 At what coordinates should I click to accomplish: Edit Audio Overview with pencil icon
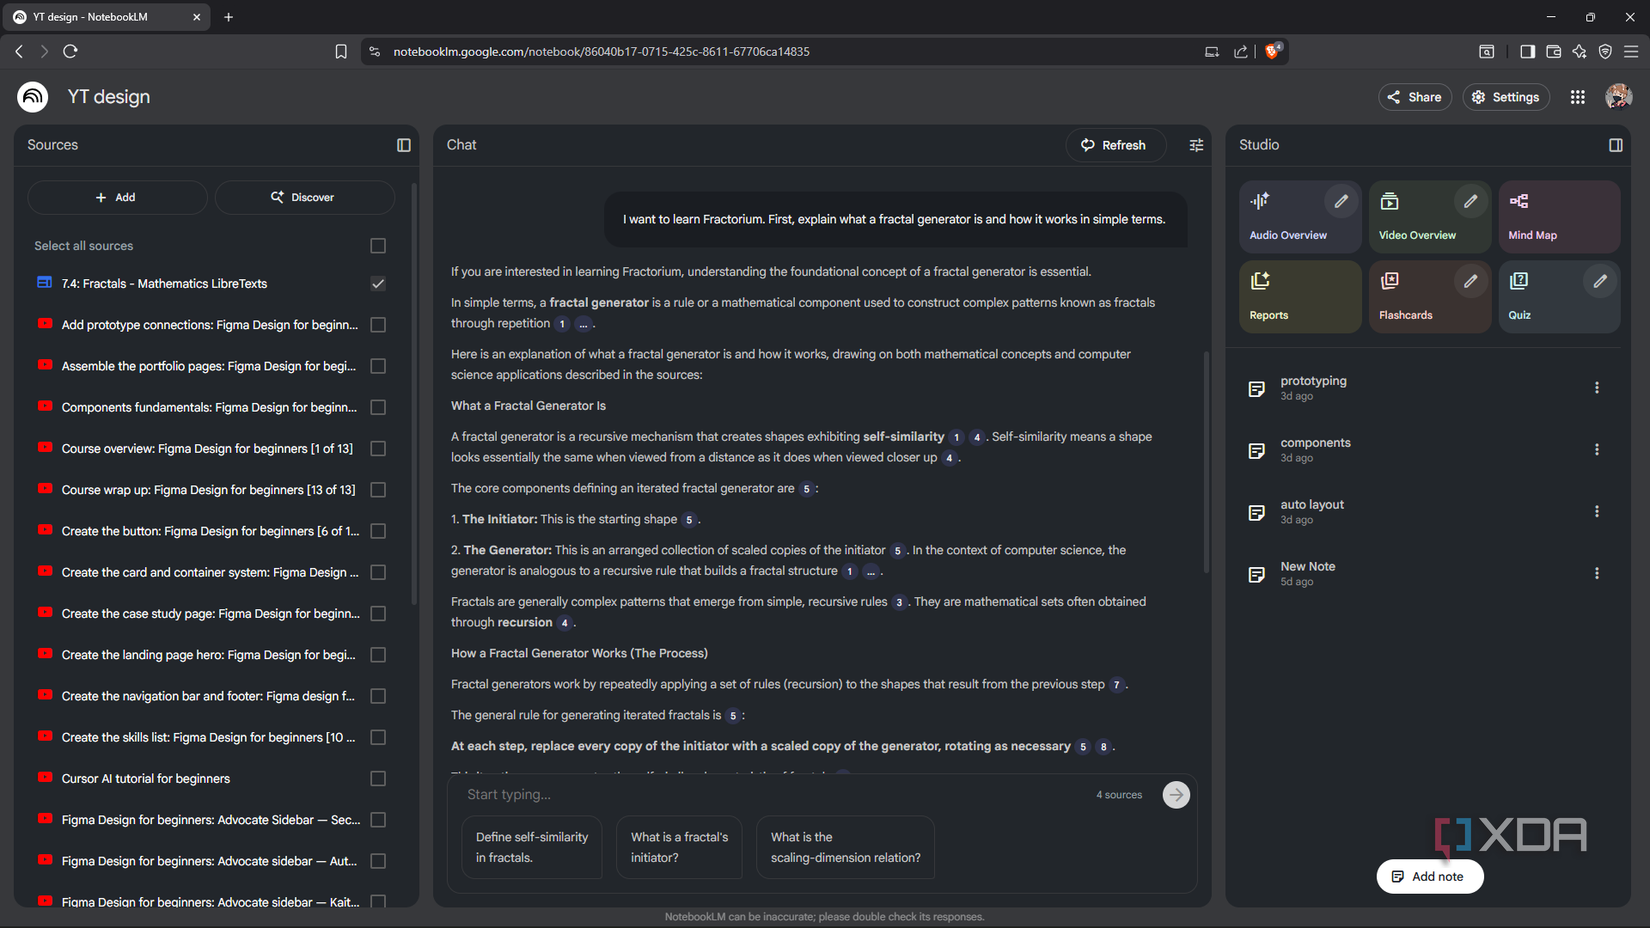pos(1341,201)
